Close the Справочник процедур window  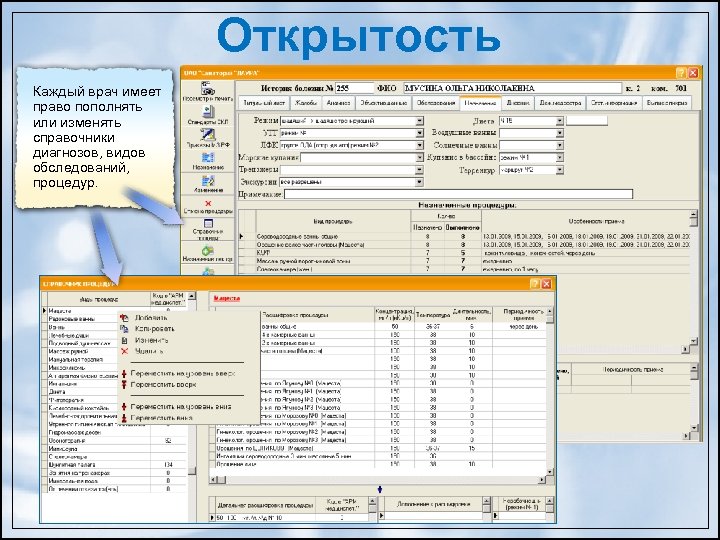tap(546, 284)
